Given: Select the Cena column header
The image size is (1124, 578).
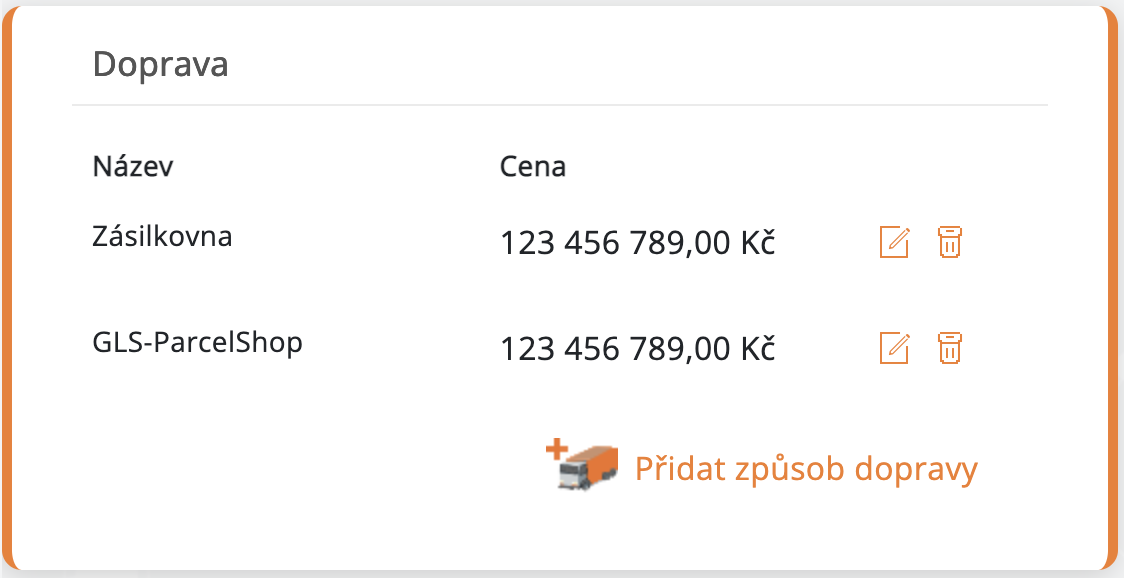Looking at the screenshot, I should coord(532,166).
